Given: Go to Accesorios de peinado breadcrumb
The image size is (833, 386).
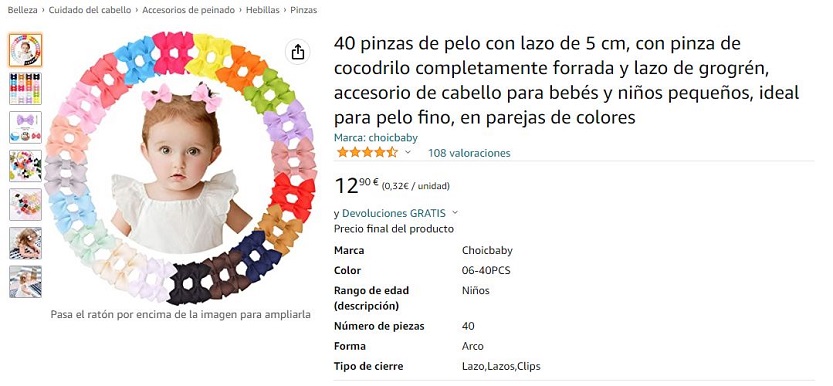Looking at the screenshot, I should pos(188,10).
